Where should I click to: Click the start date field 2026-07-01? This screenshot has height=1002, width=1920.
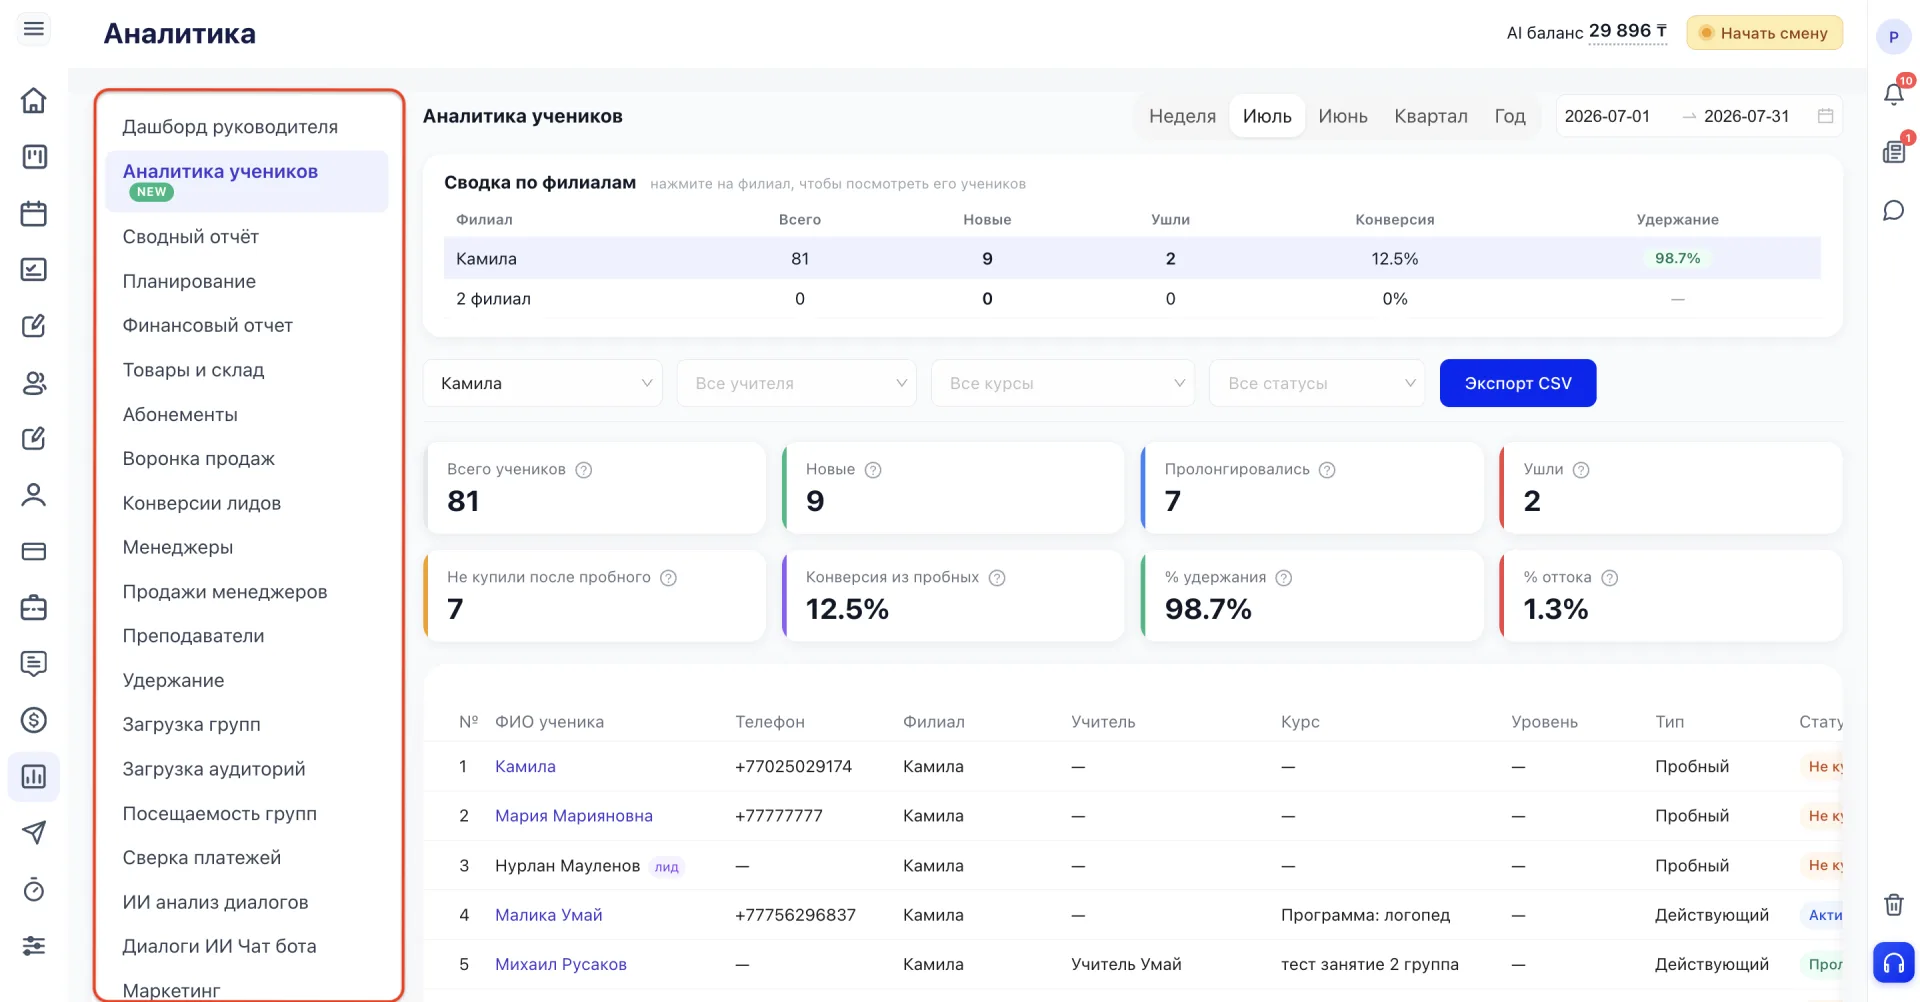pyautogui.click(x=1607, y=116)
